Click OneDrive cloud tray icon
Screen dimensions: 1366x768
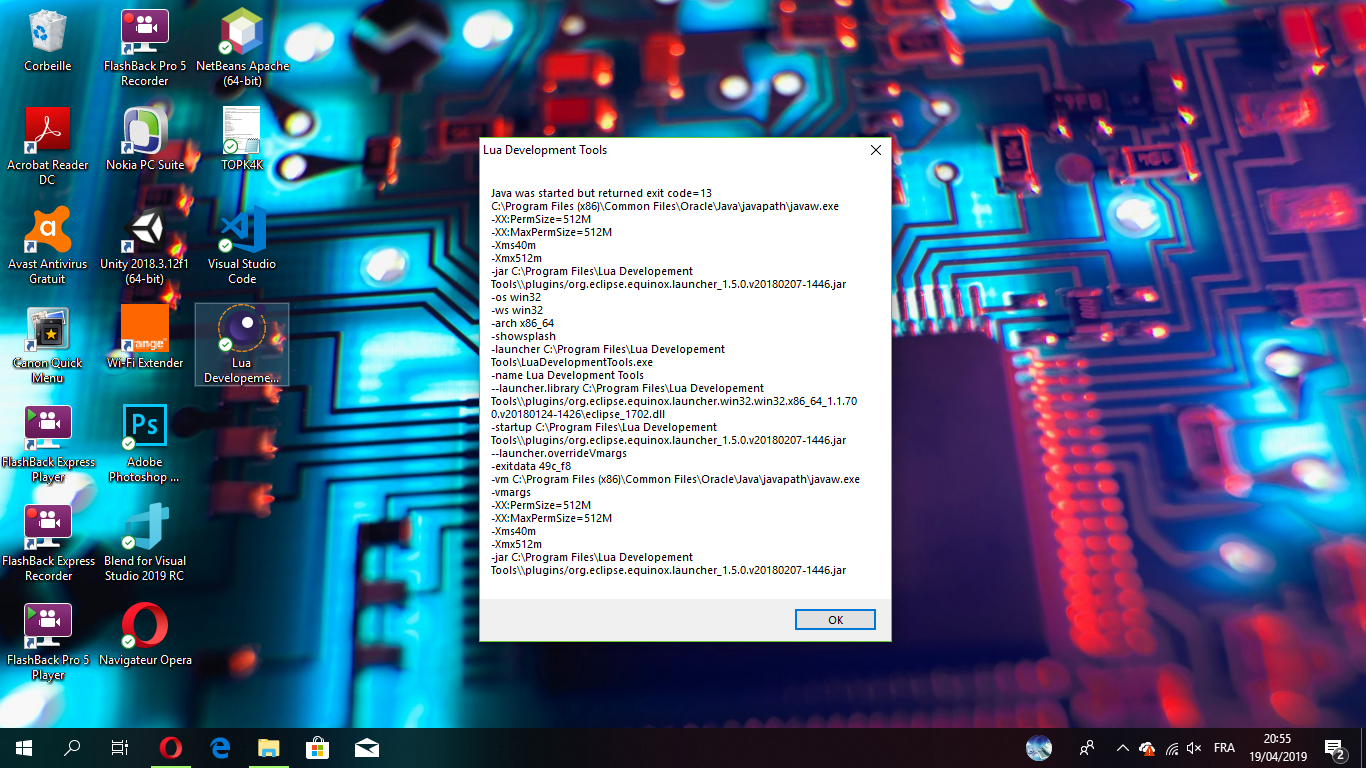coord(1147,748)
